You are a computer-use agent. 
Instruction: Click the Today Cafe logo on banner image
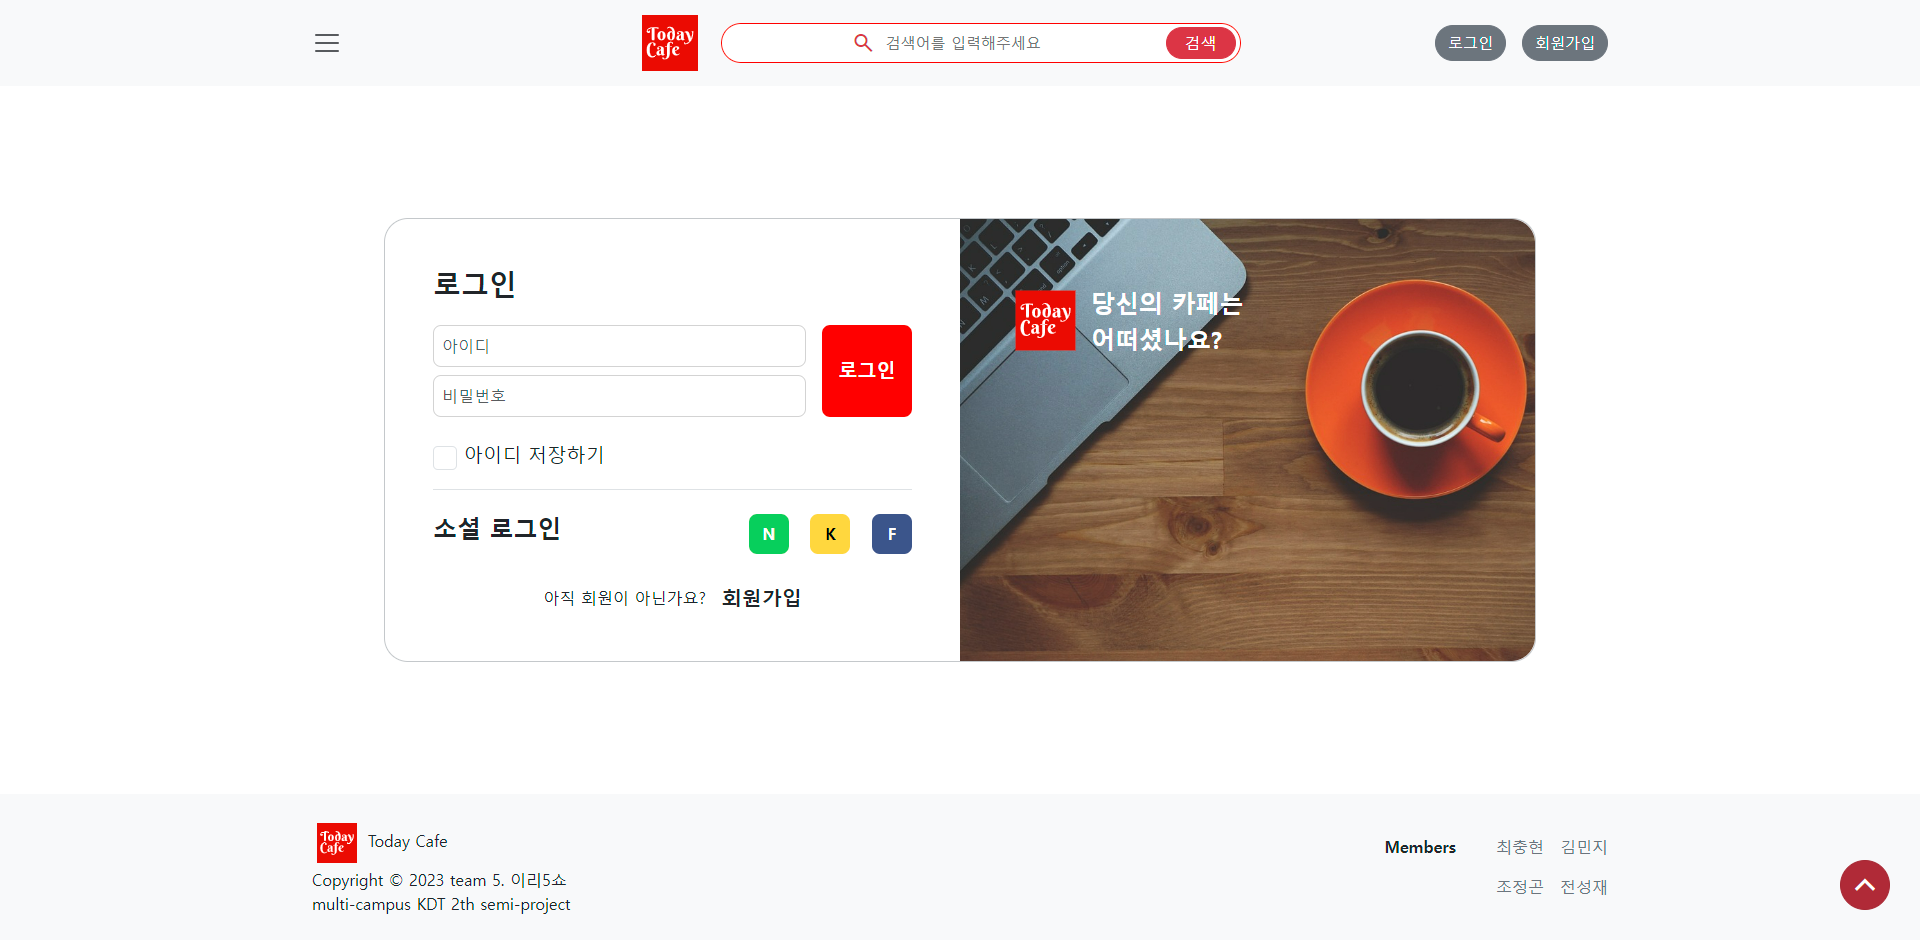point(1045,320)
